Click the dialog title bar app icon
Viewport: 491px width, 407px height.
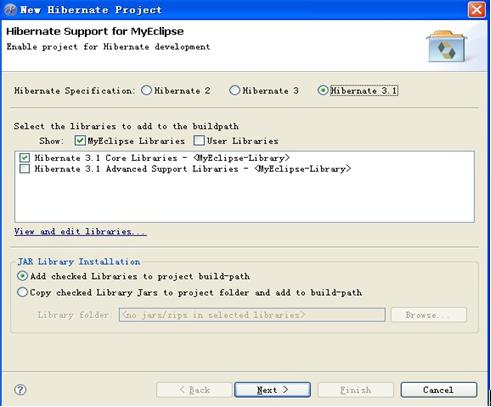pyautogui.click(x=10, y=10)
